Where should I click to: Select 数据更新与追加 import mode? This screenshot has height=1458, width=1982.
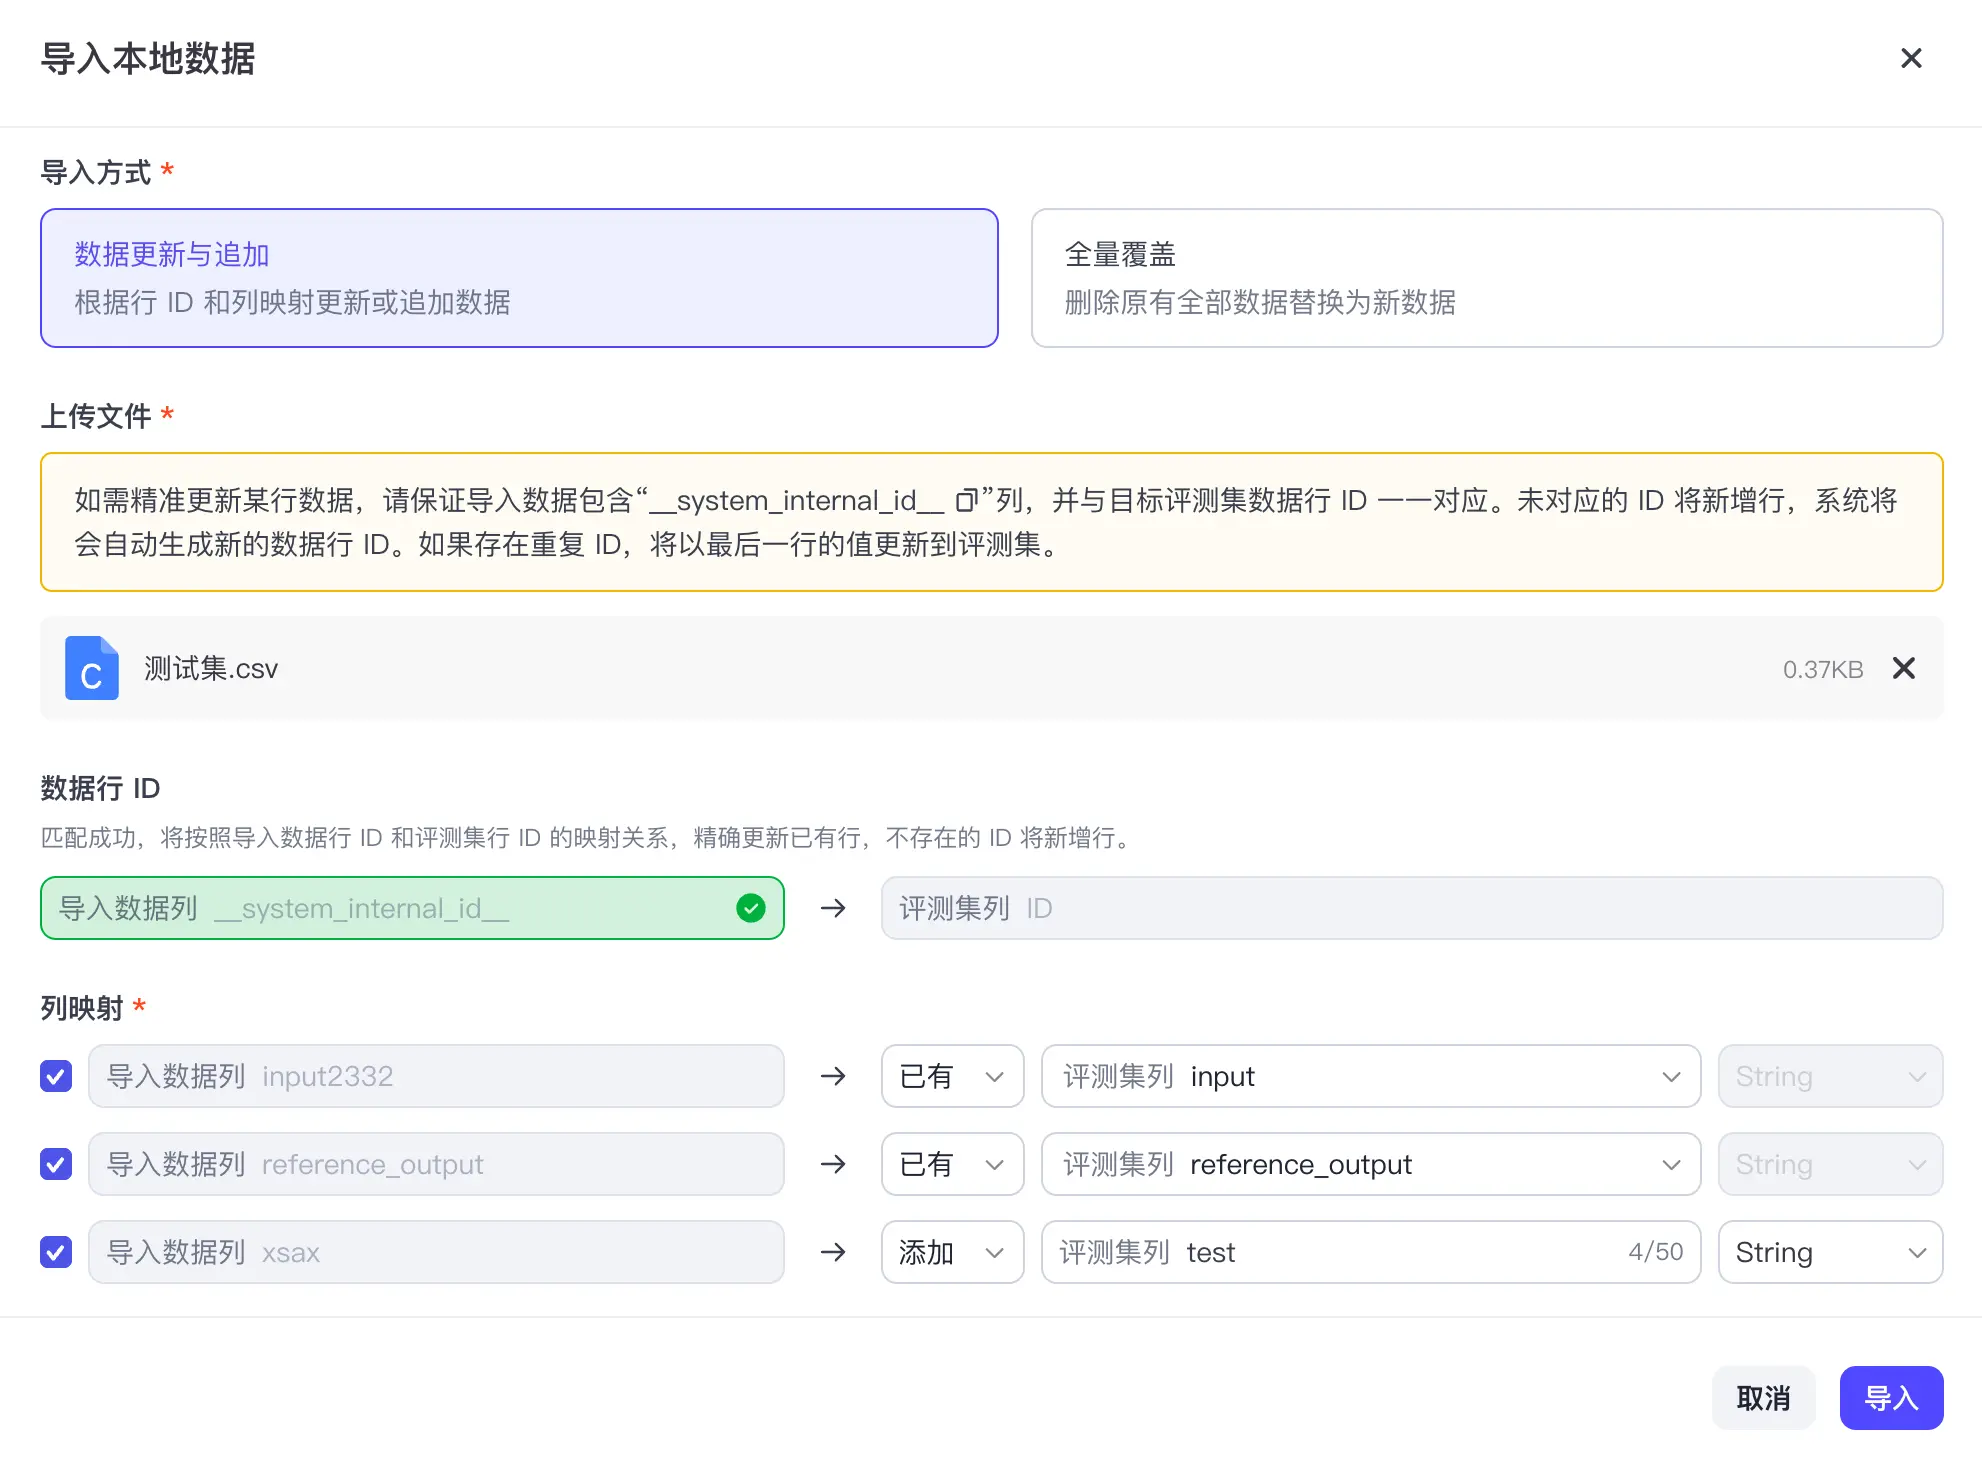coord(519,278)
